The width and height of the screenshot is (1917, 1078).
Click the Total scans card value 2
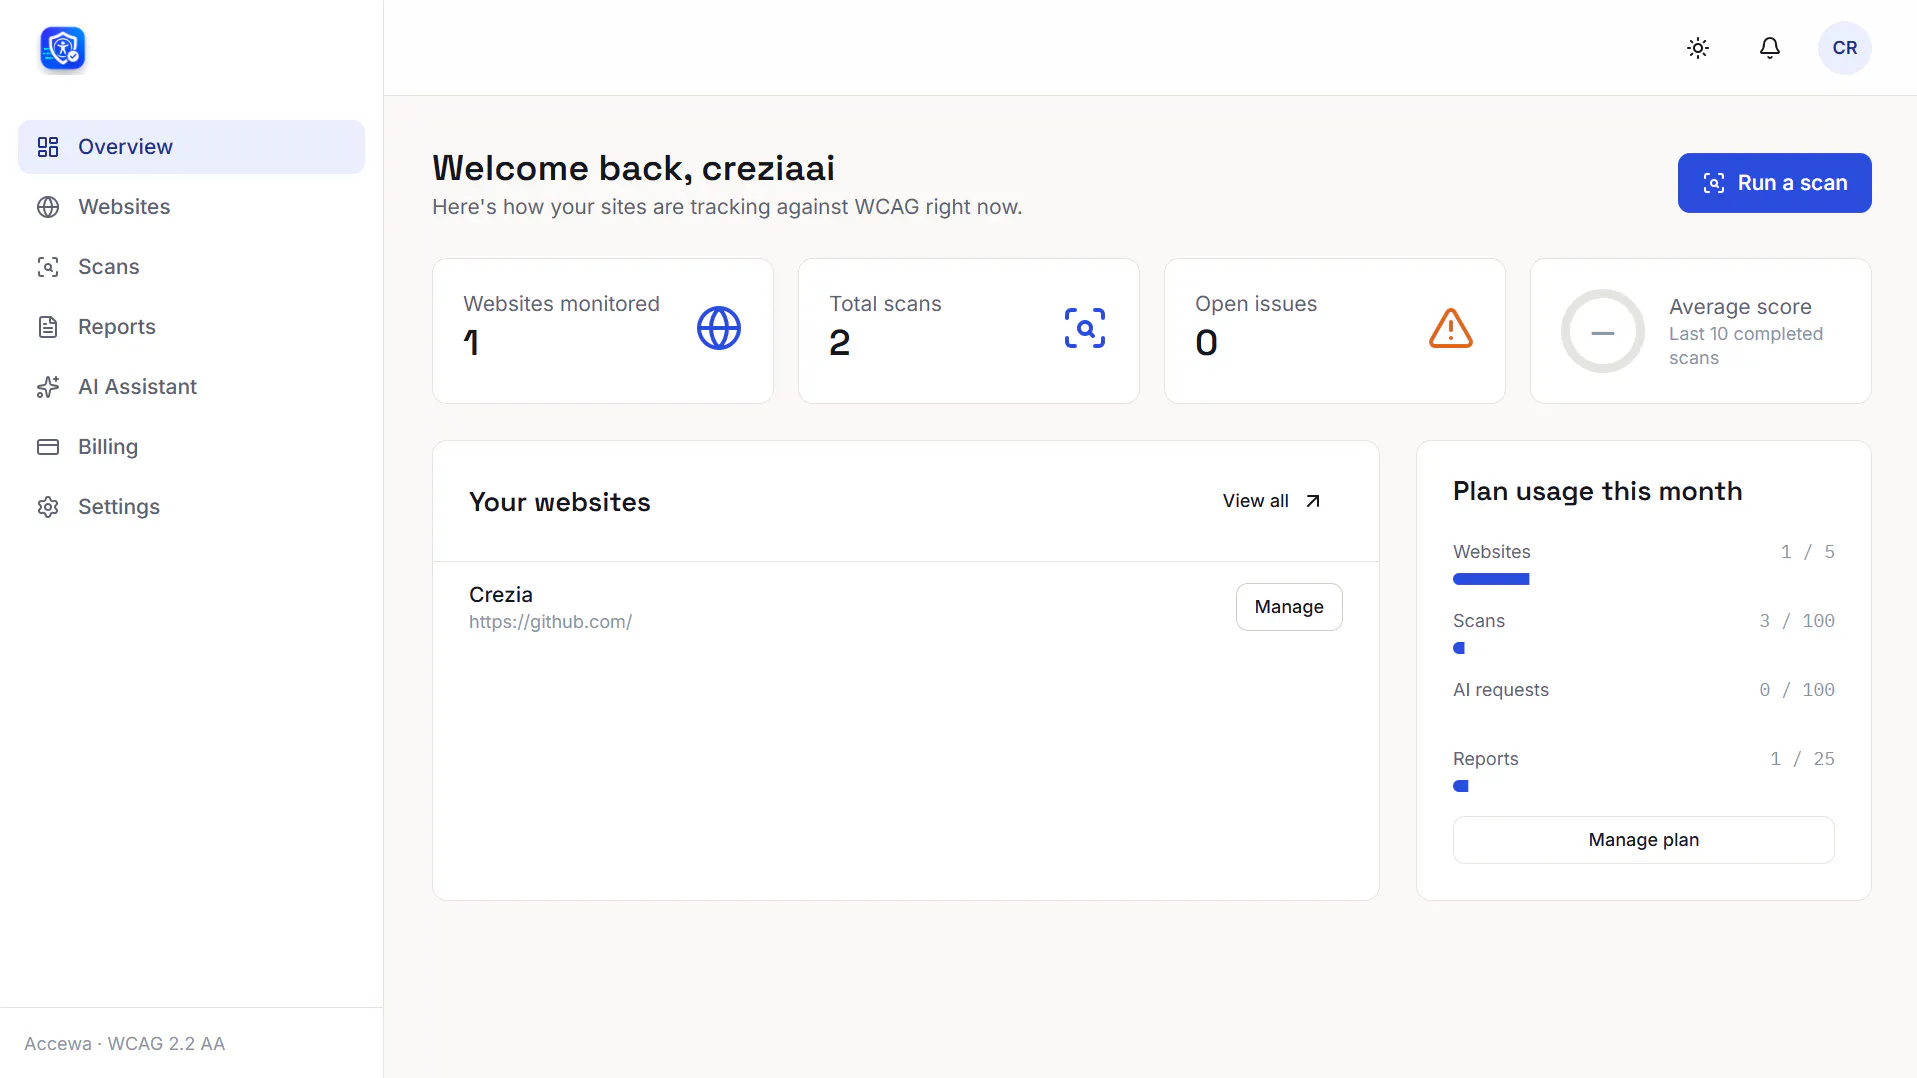[x=840, y=343]
